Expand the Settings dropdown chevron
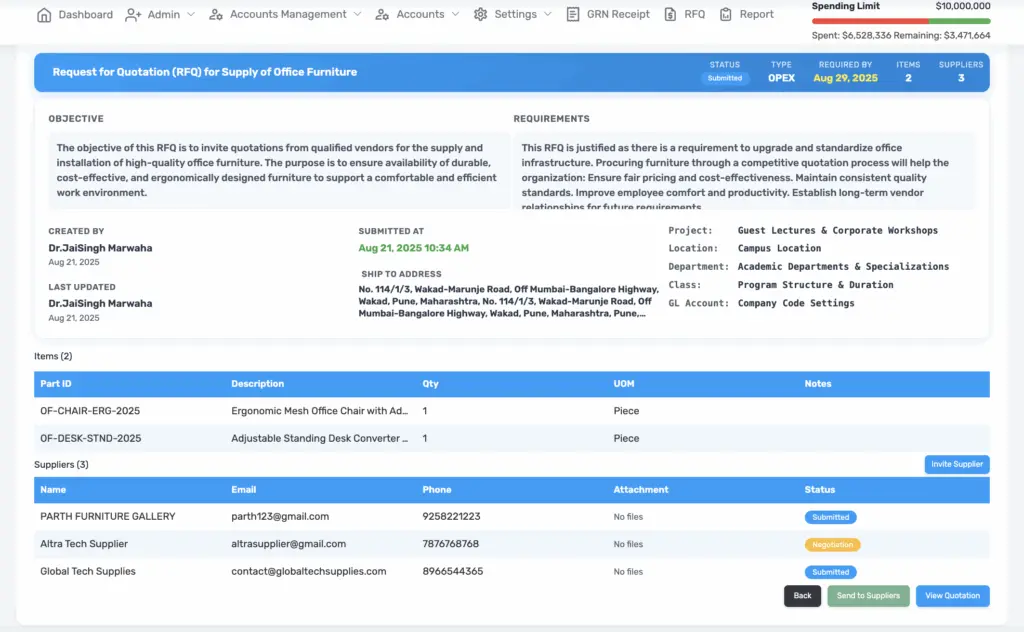 [x=547, y=15]
